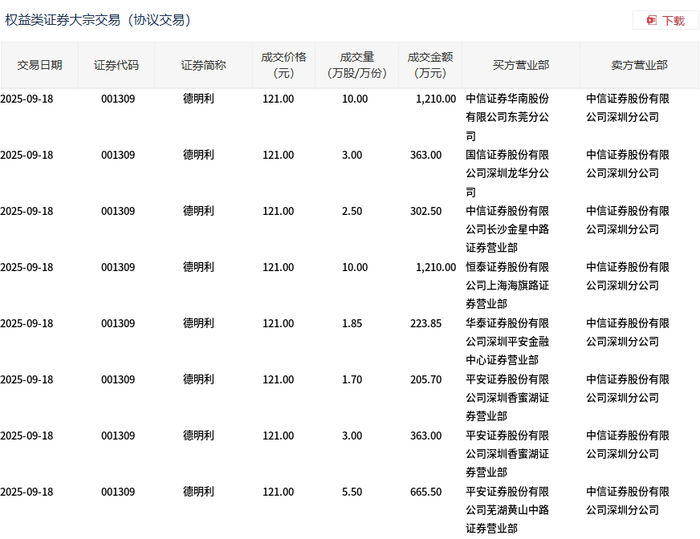Click the amount 223.85
This screenshot has height=539, width=700.
(426, 323)
